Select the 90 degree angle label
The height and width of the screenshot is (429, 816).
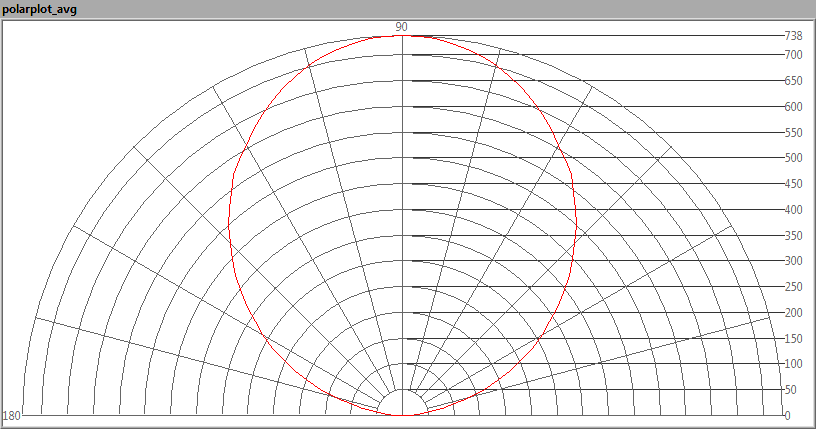(401, 27)
